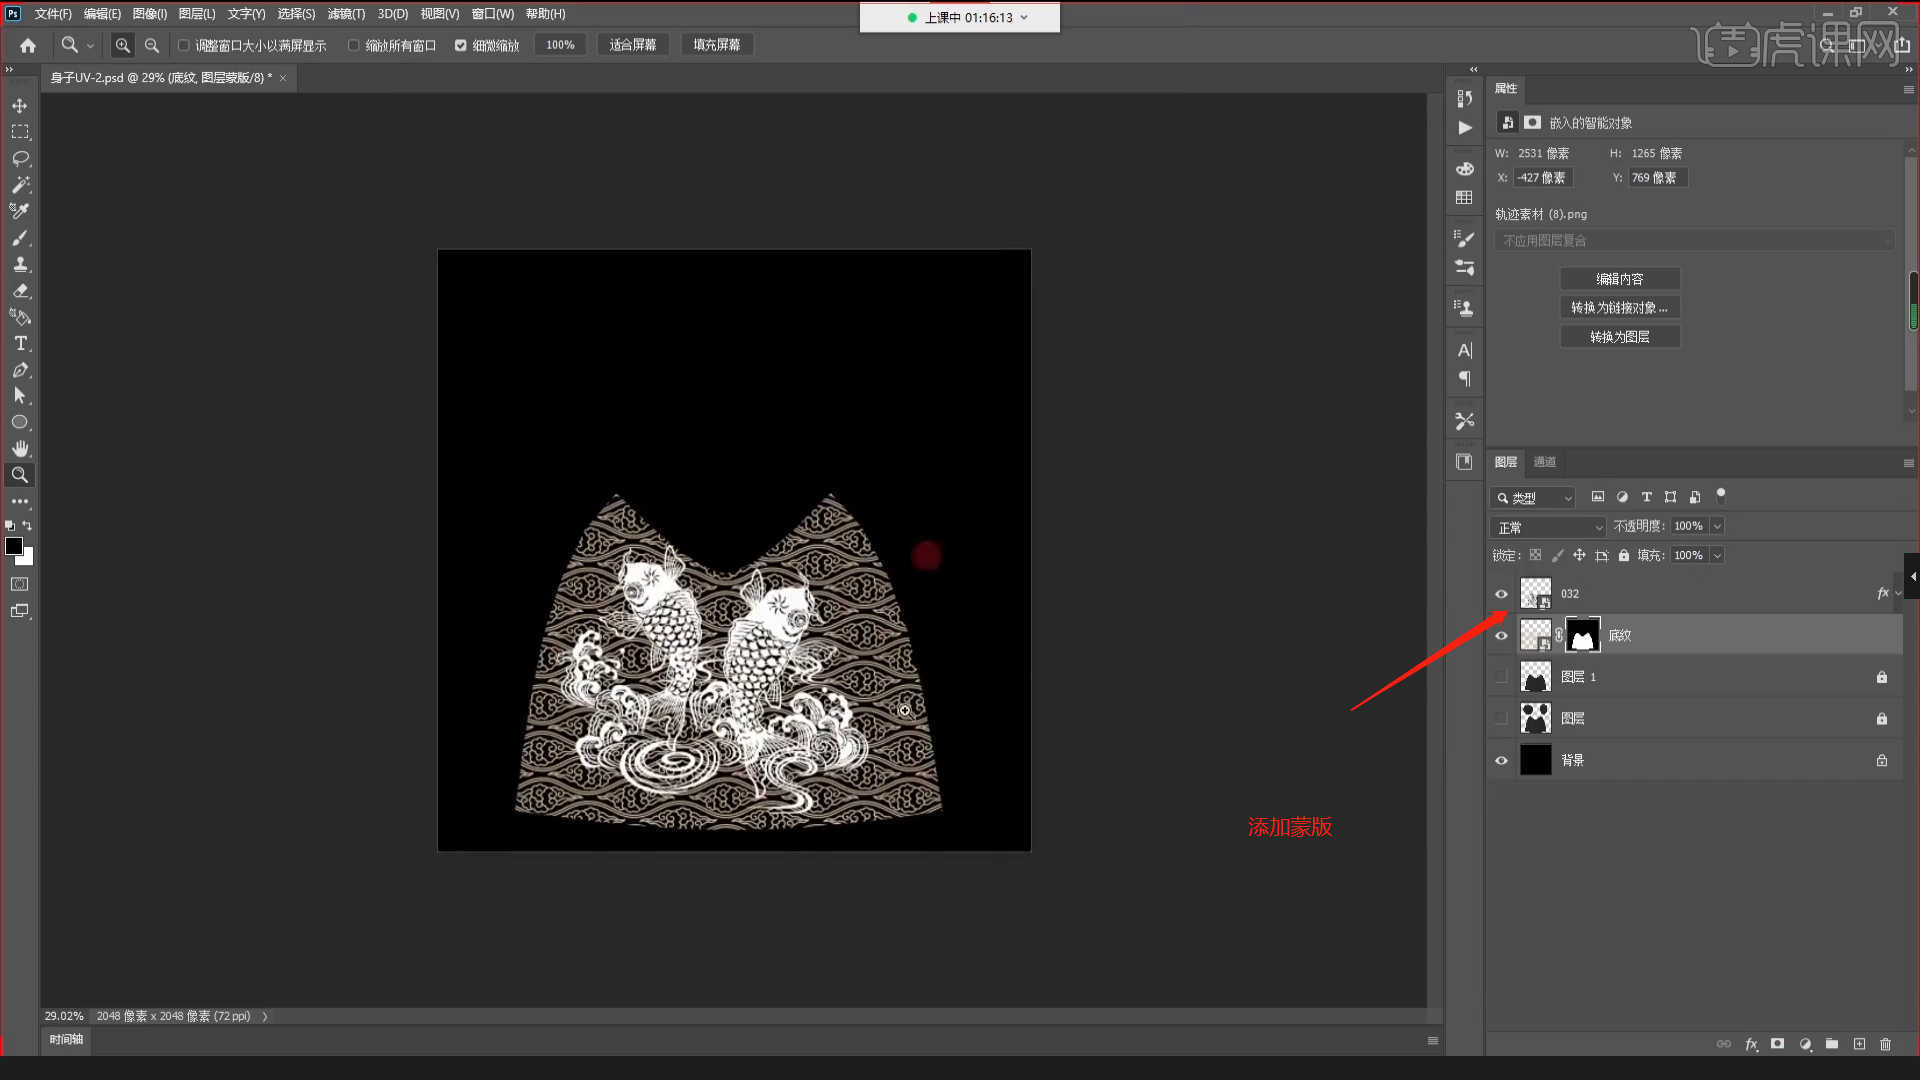Select the Lasso tool
The image size is (1920, 1080).
tap(20, 159)
